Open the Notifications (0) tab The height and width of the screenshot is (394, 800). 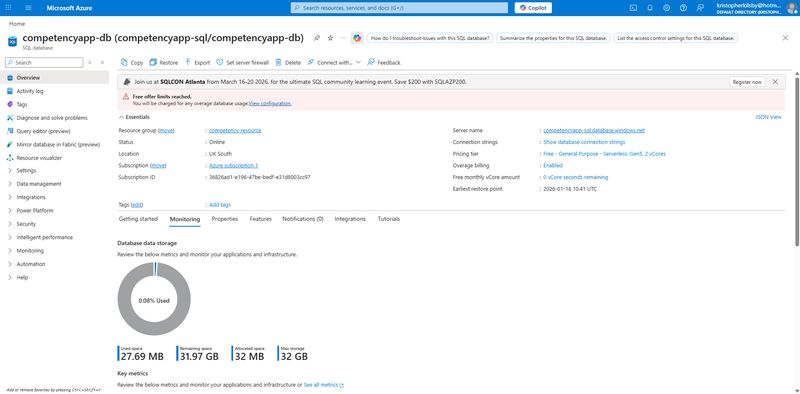click(303, 219)
